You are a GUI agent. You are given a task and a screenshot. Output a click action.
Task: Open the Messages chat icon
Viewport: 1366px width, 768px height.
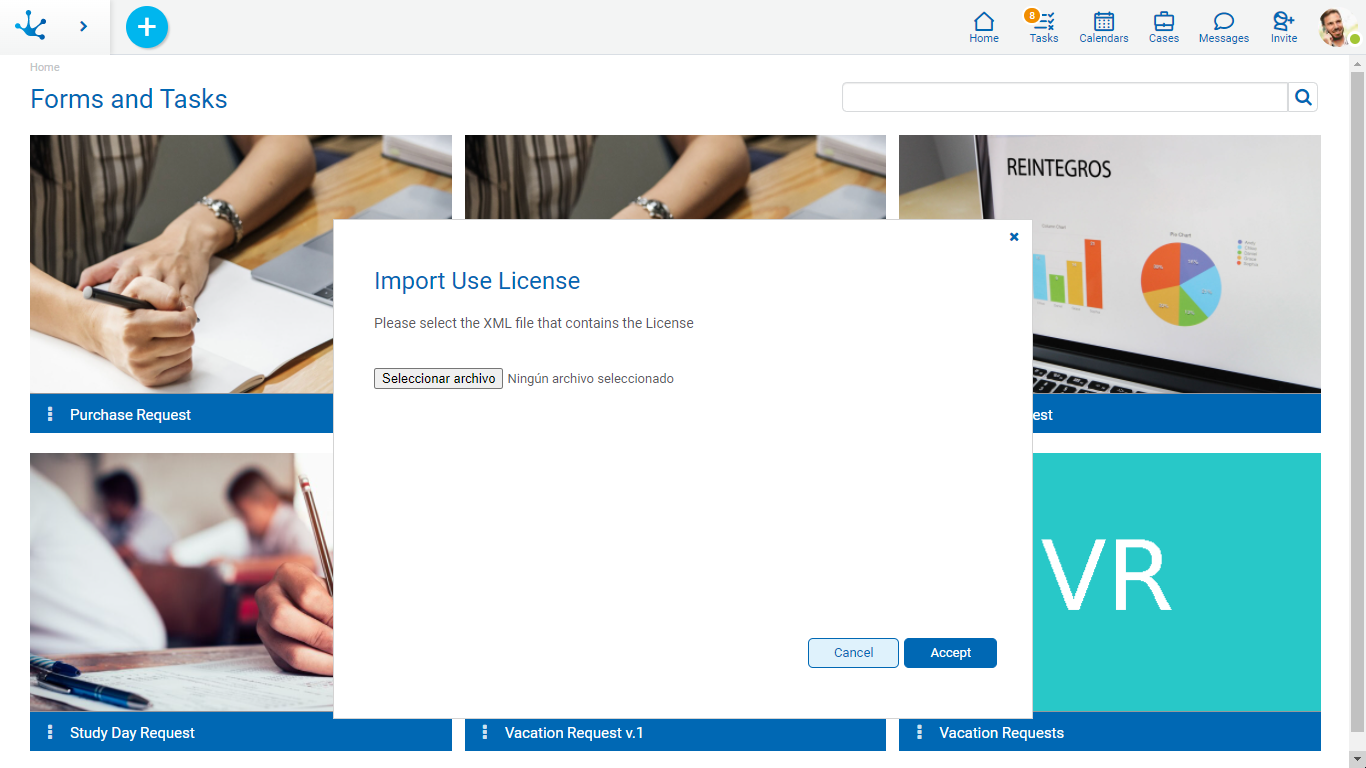tap(1223, 27)
